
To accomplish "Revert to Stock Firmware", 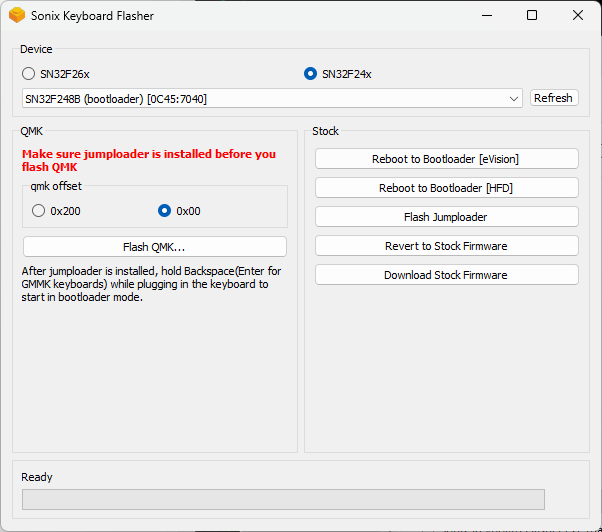I will click(x=447, y=246).
